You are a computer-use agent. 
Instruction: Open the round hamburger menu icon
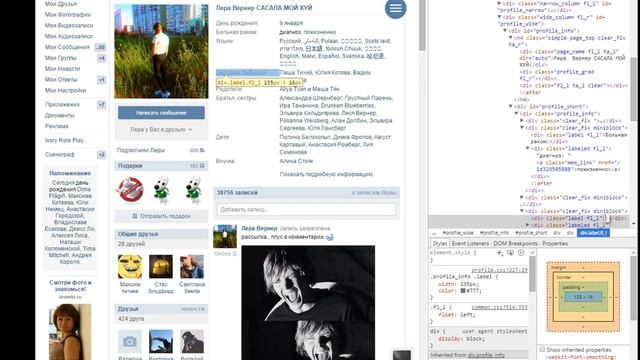(x=396, y=8)
